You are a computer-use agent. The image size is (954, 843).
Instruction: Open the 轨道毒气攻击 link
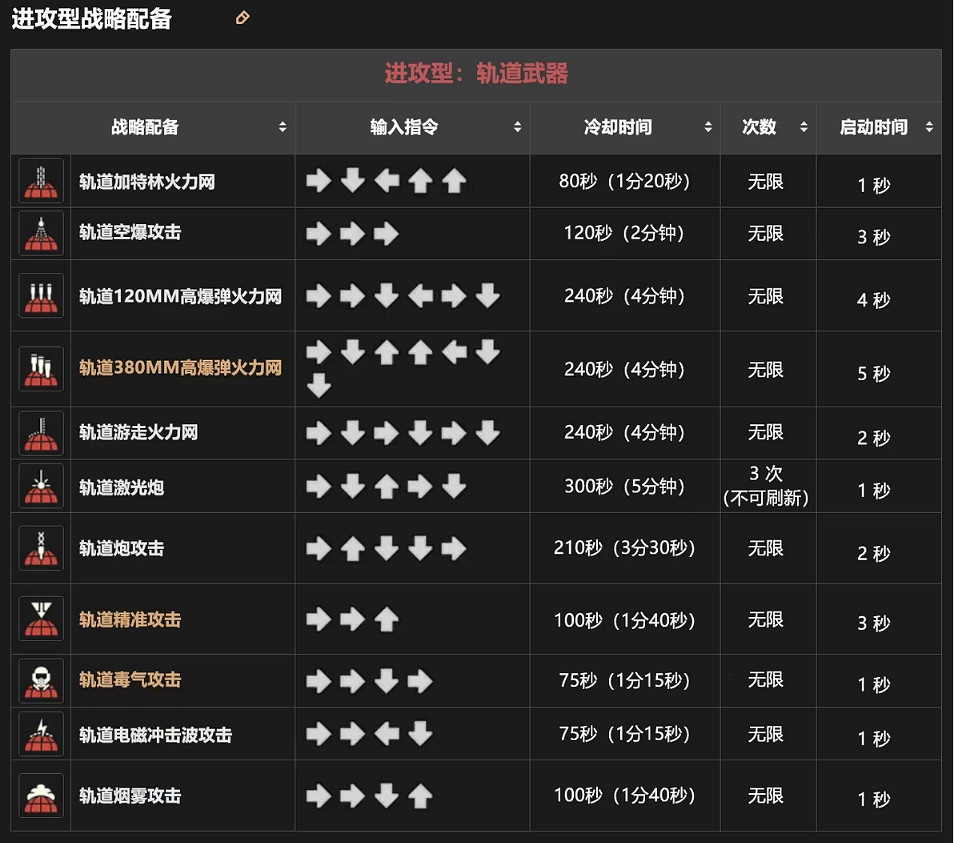coord(130,680)
